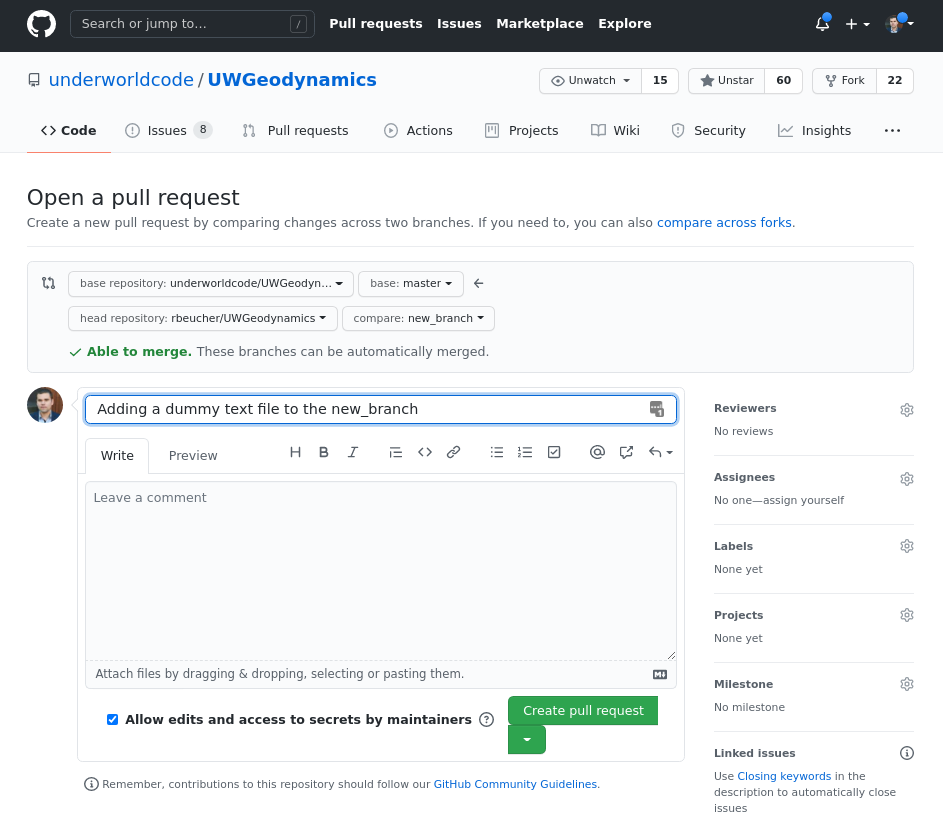Insert a task list in the comment
The height and width of the screenshot is (831, 943).
click(x=554, y=451)
